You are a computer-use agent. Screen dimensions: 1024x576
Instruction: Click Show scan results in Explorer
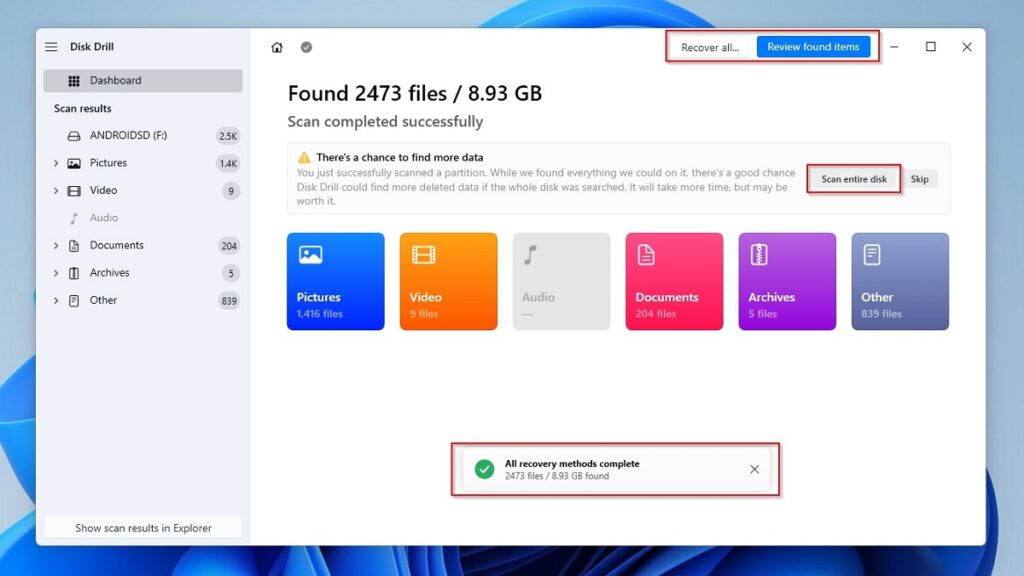(143, 528)
